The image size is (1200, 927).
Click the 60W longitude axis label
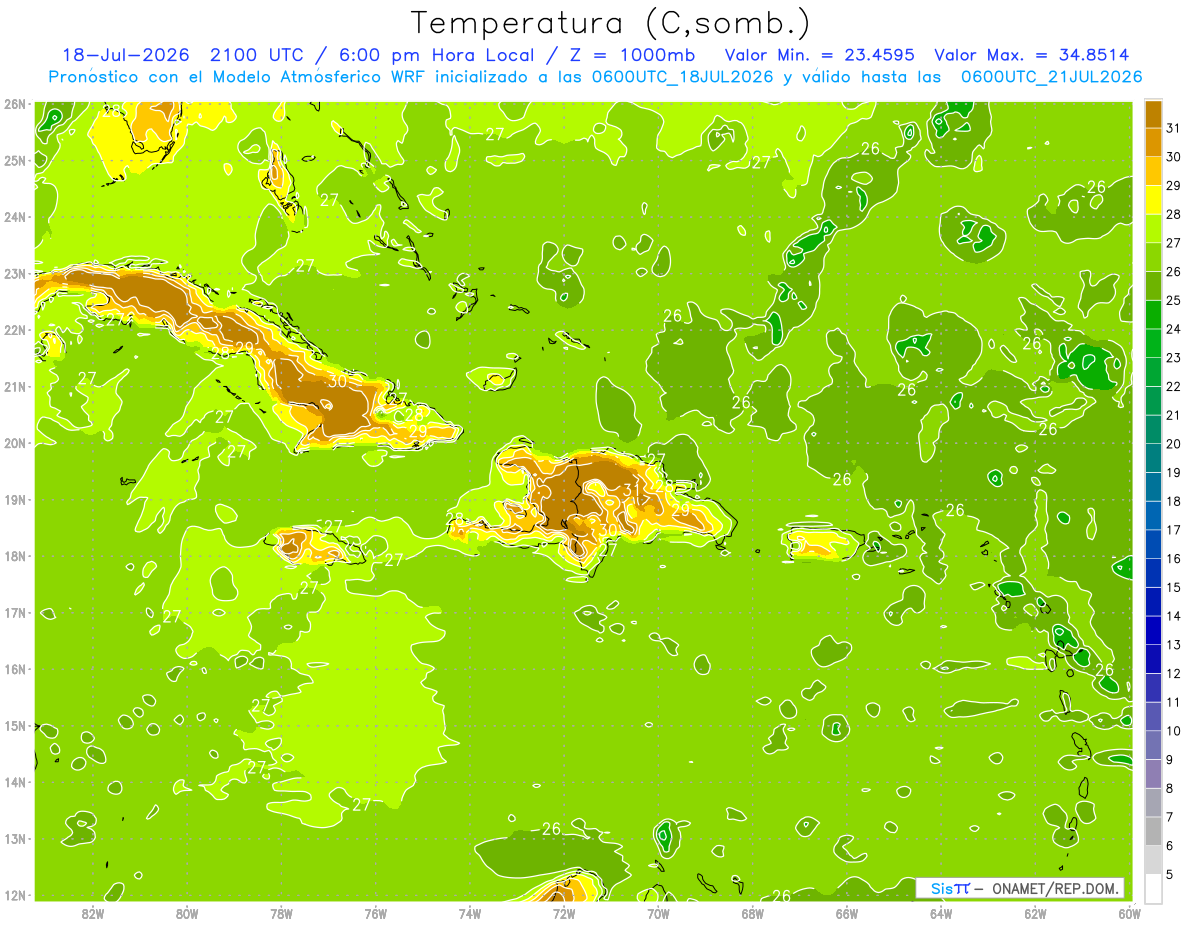click(1130, 914)
